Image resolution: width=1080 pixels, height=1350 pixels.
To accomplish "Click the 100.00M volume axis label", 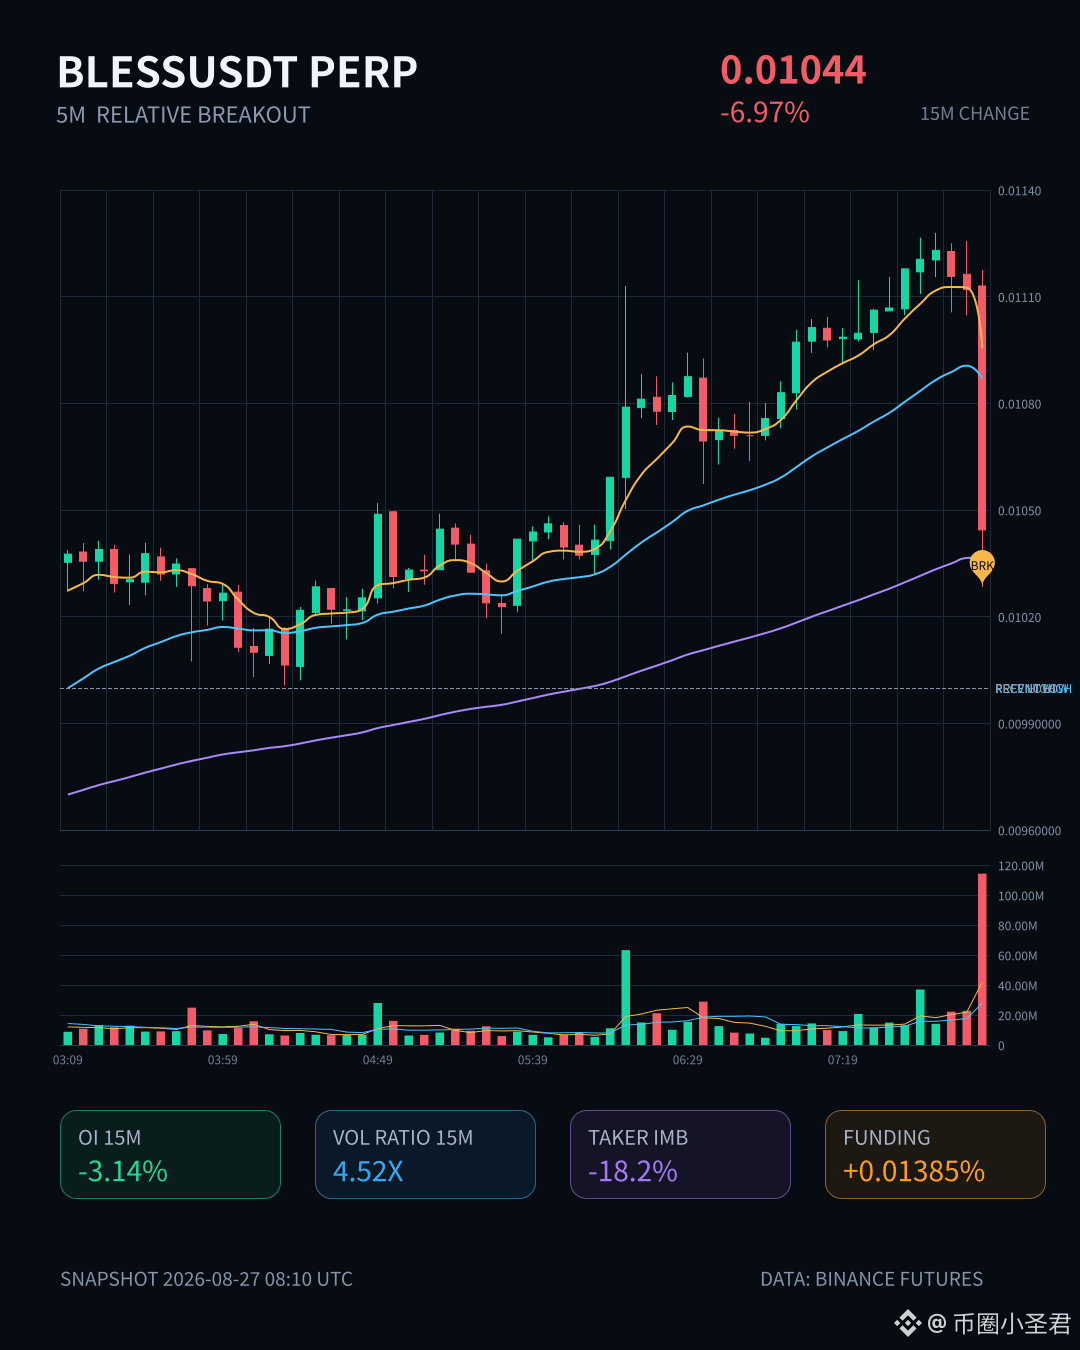I will (x=1020, y=896).
